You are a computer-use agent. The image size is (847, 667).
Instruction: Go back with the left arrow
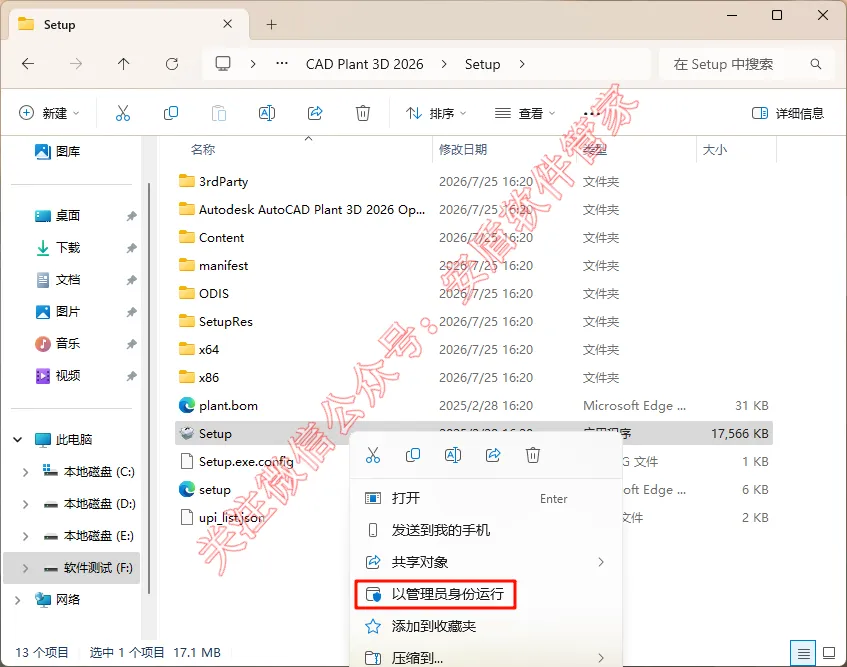[x=28, y=64]
